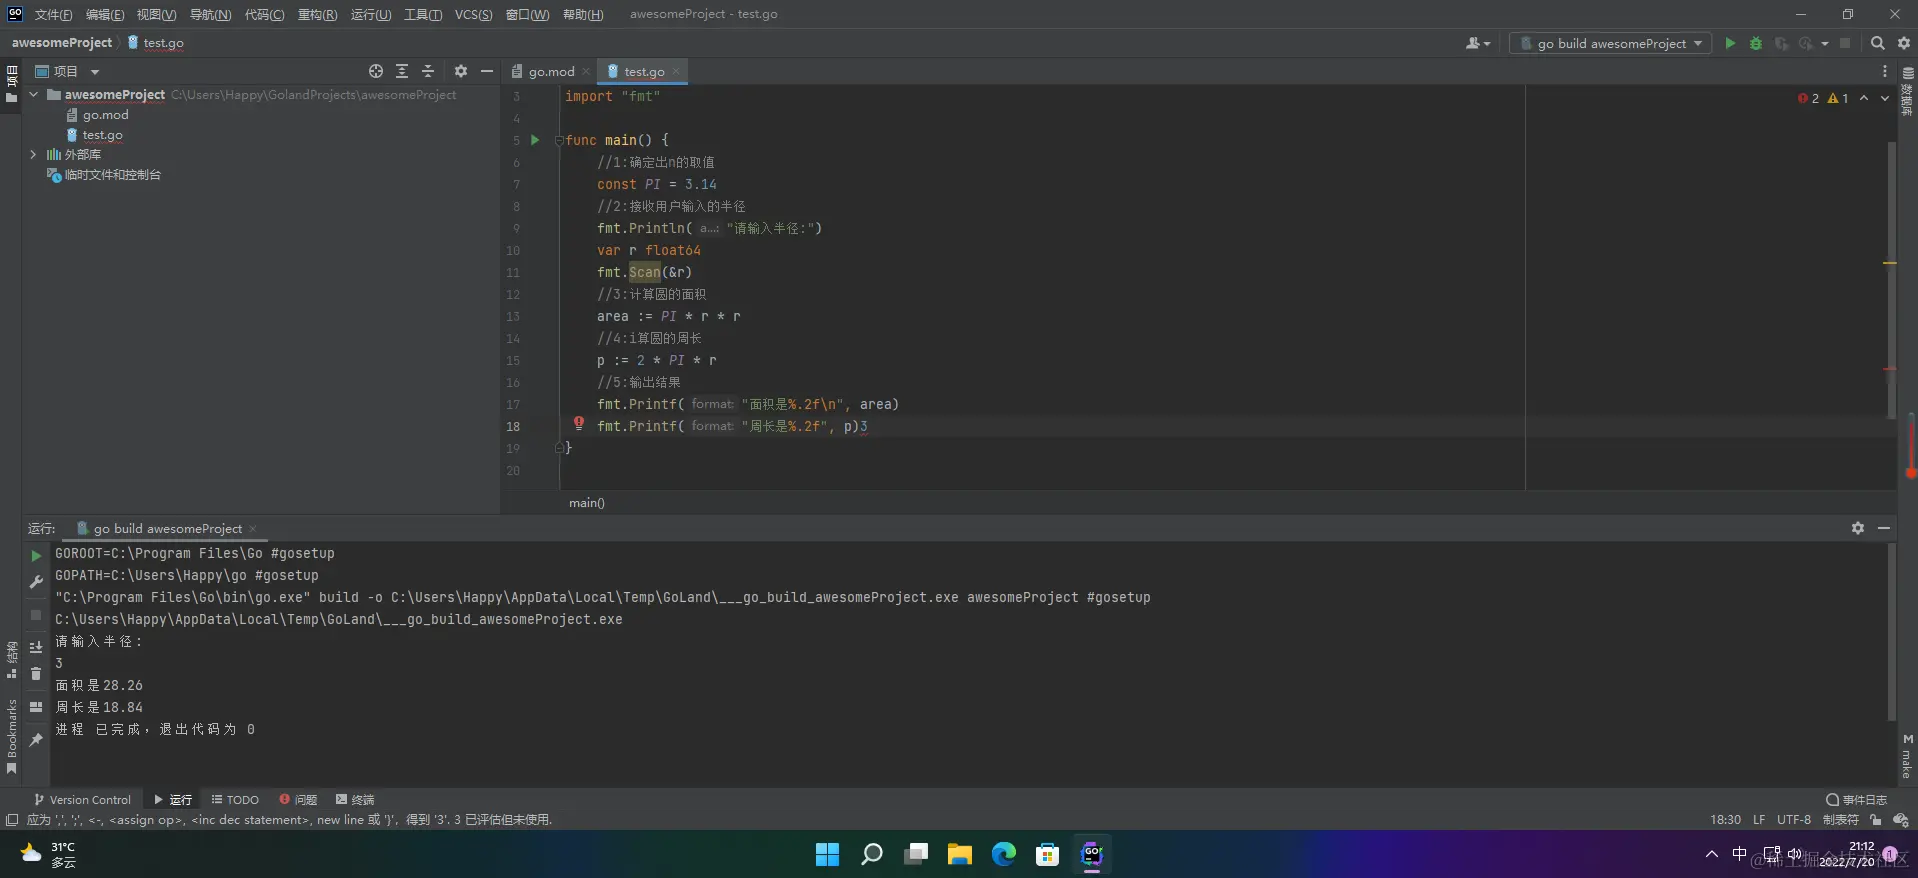The height and width of the screenshot is (878, 1918).
Task: Open the 终端 terminal tool window
Action: tap(355, 800)
